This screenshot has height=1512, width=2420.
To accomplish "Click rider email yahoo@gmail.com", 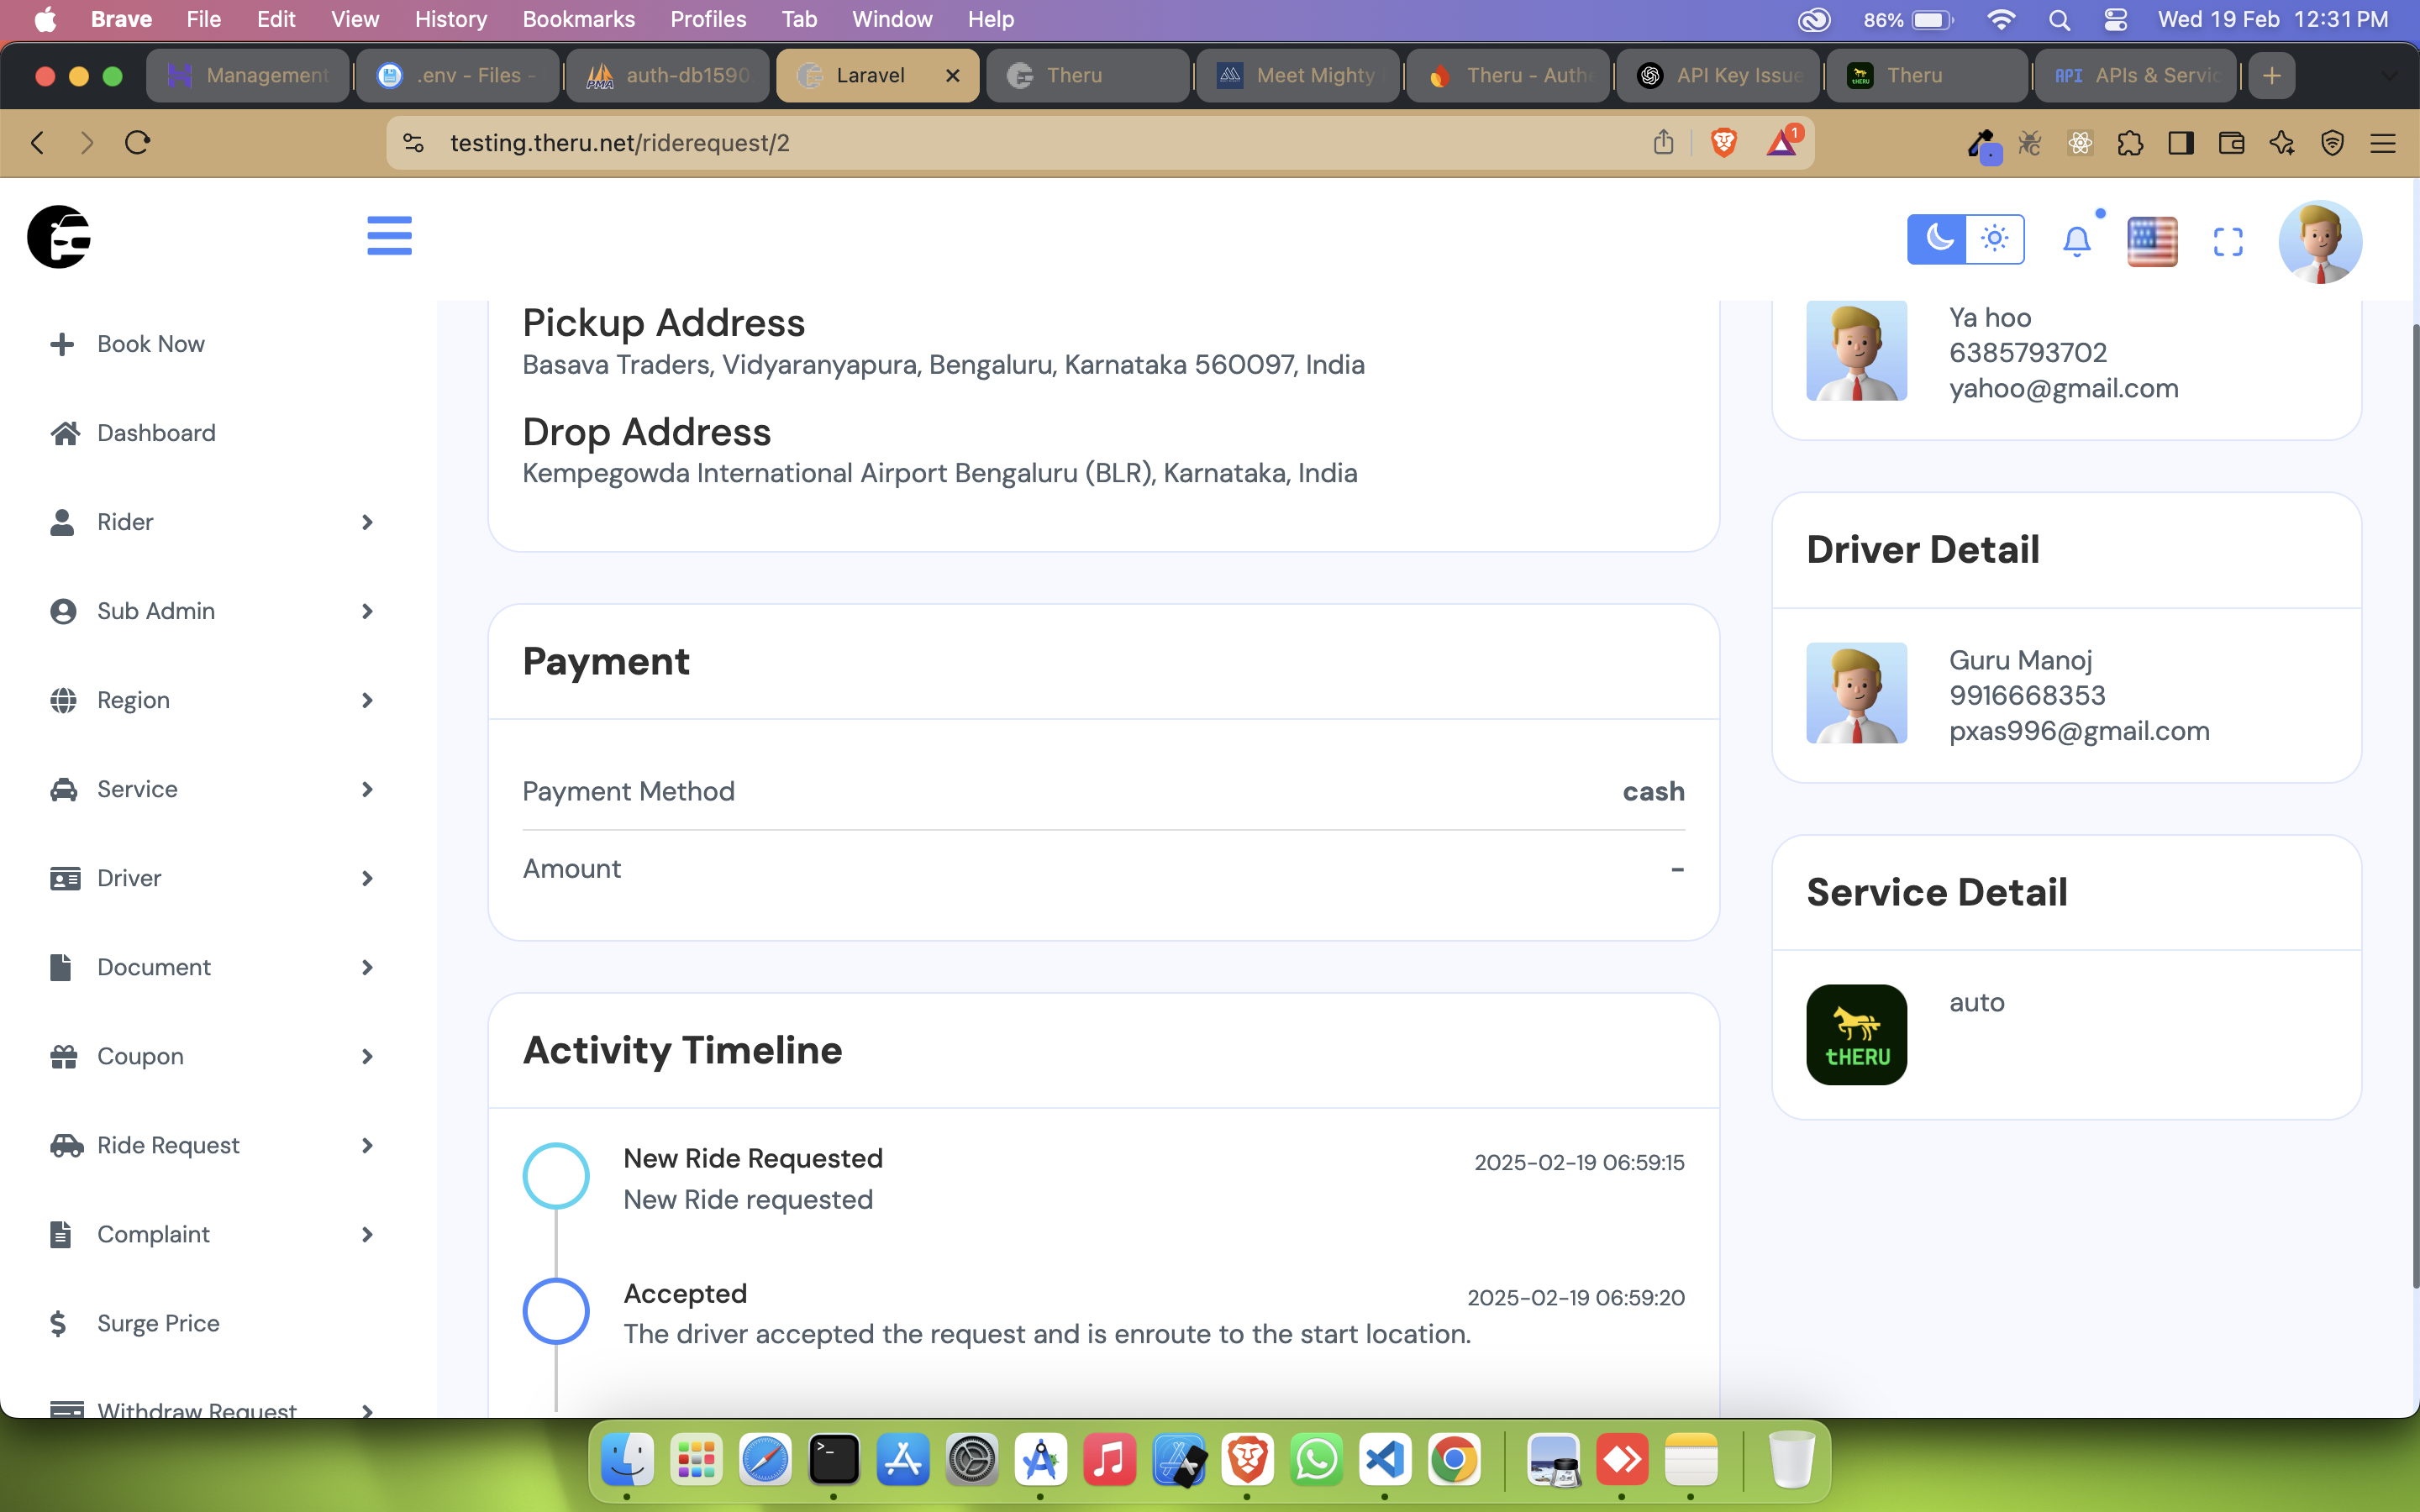I will [x=2063, y=388].
